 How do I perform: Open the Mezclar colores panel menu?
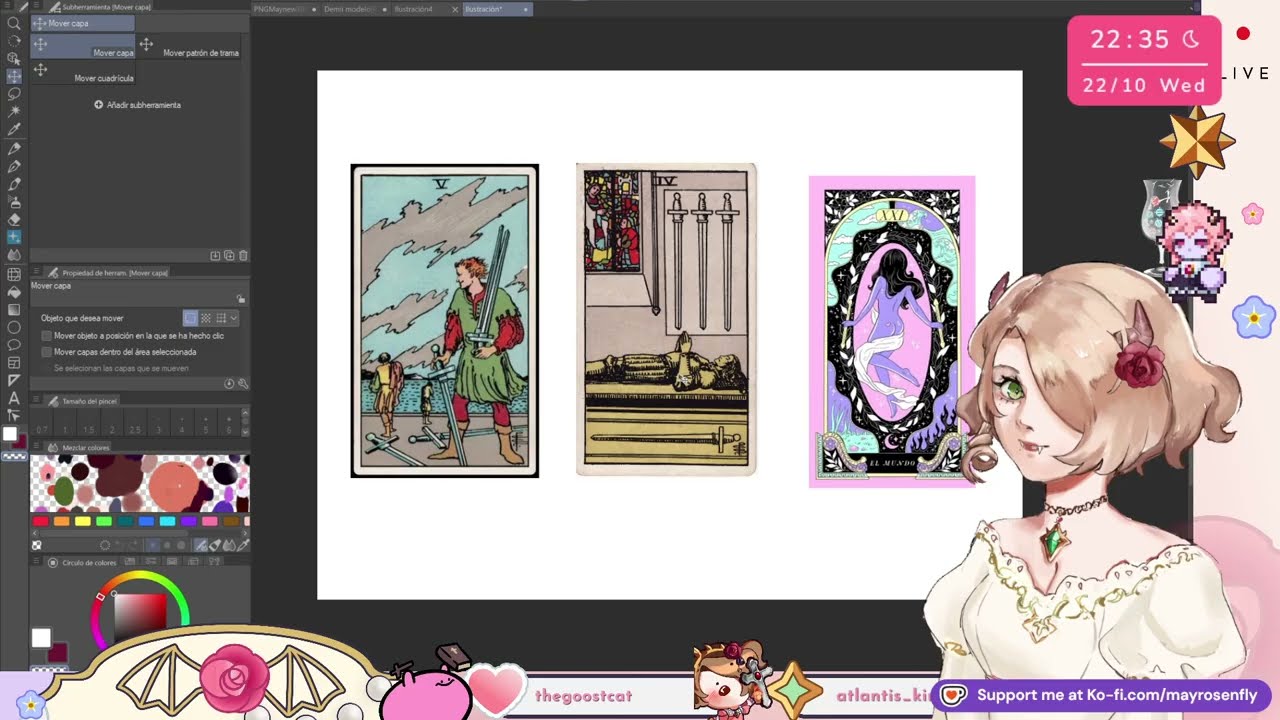(37, 447)
